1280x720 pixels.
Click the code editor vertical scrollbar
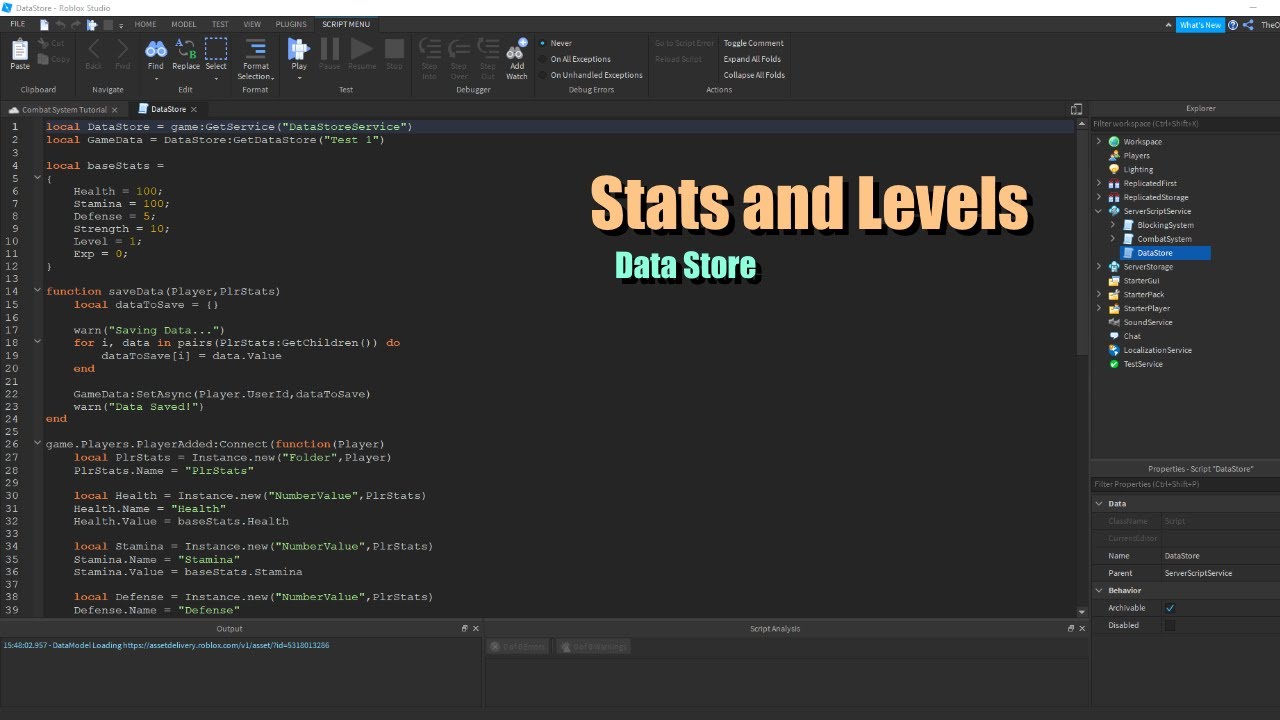(x=1081, y=240)
